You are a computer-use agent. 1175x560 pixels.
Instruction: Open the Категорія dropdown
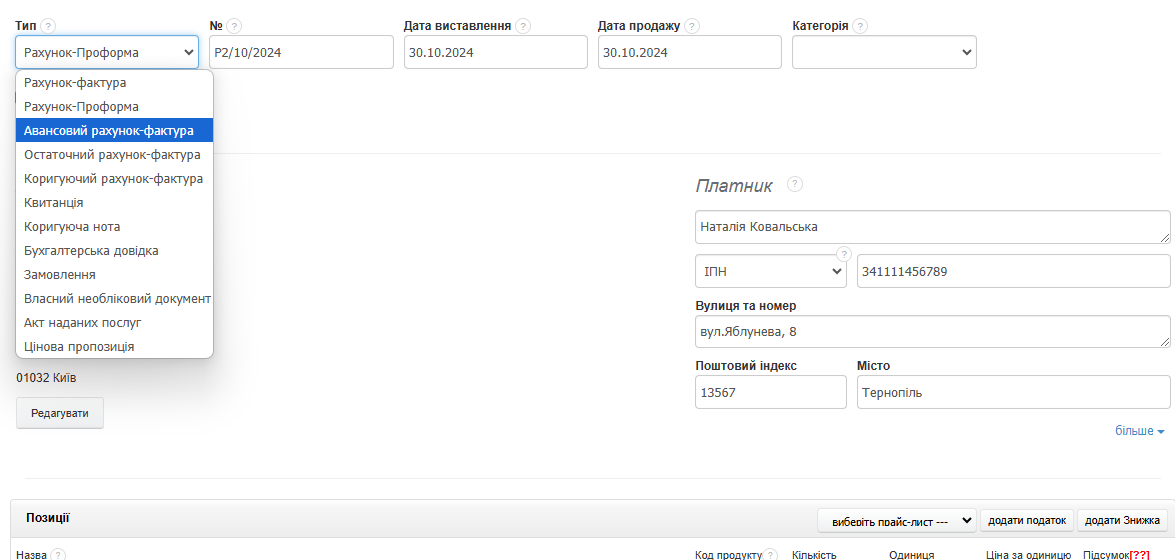click(884, 52)
